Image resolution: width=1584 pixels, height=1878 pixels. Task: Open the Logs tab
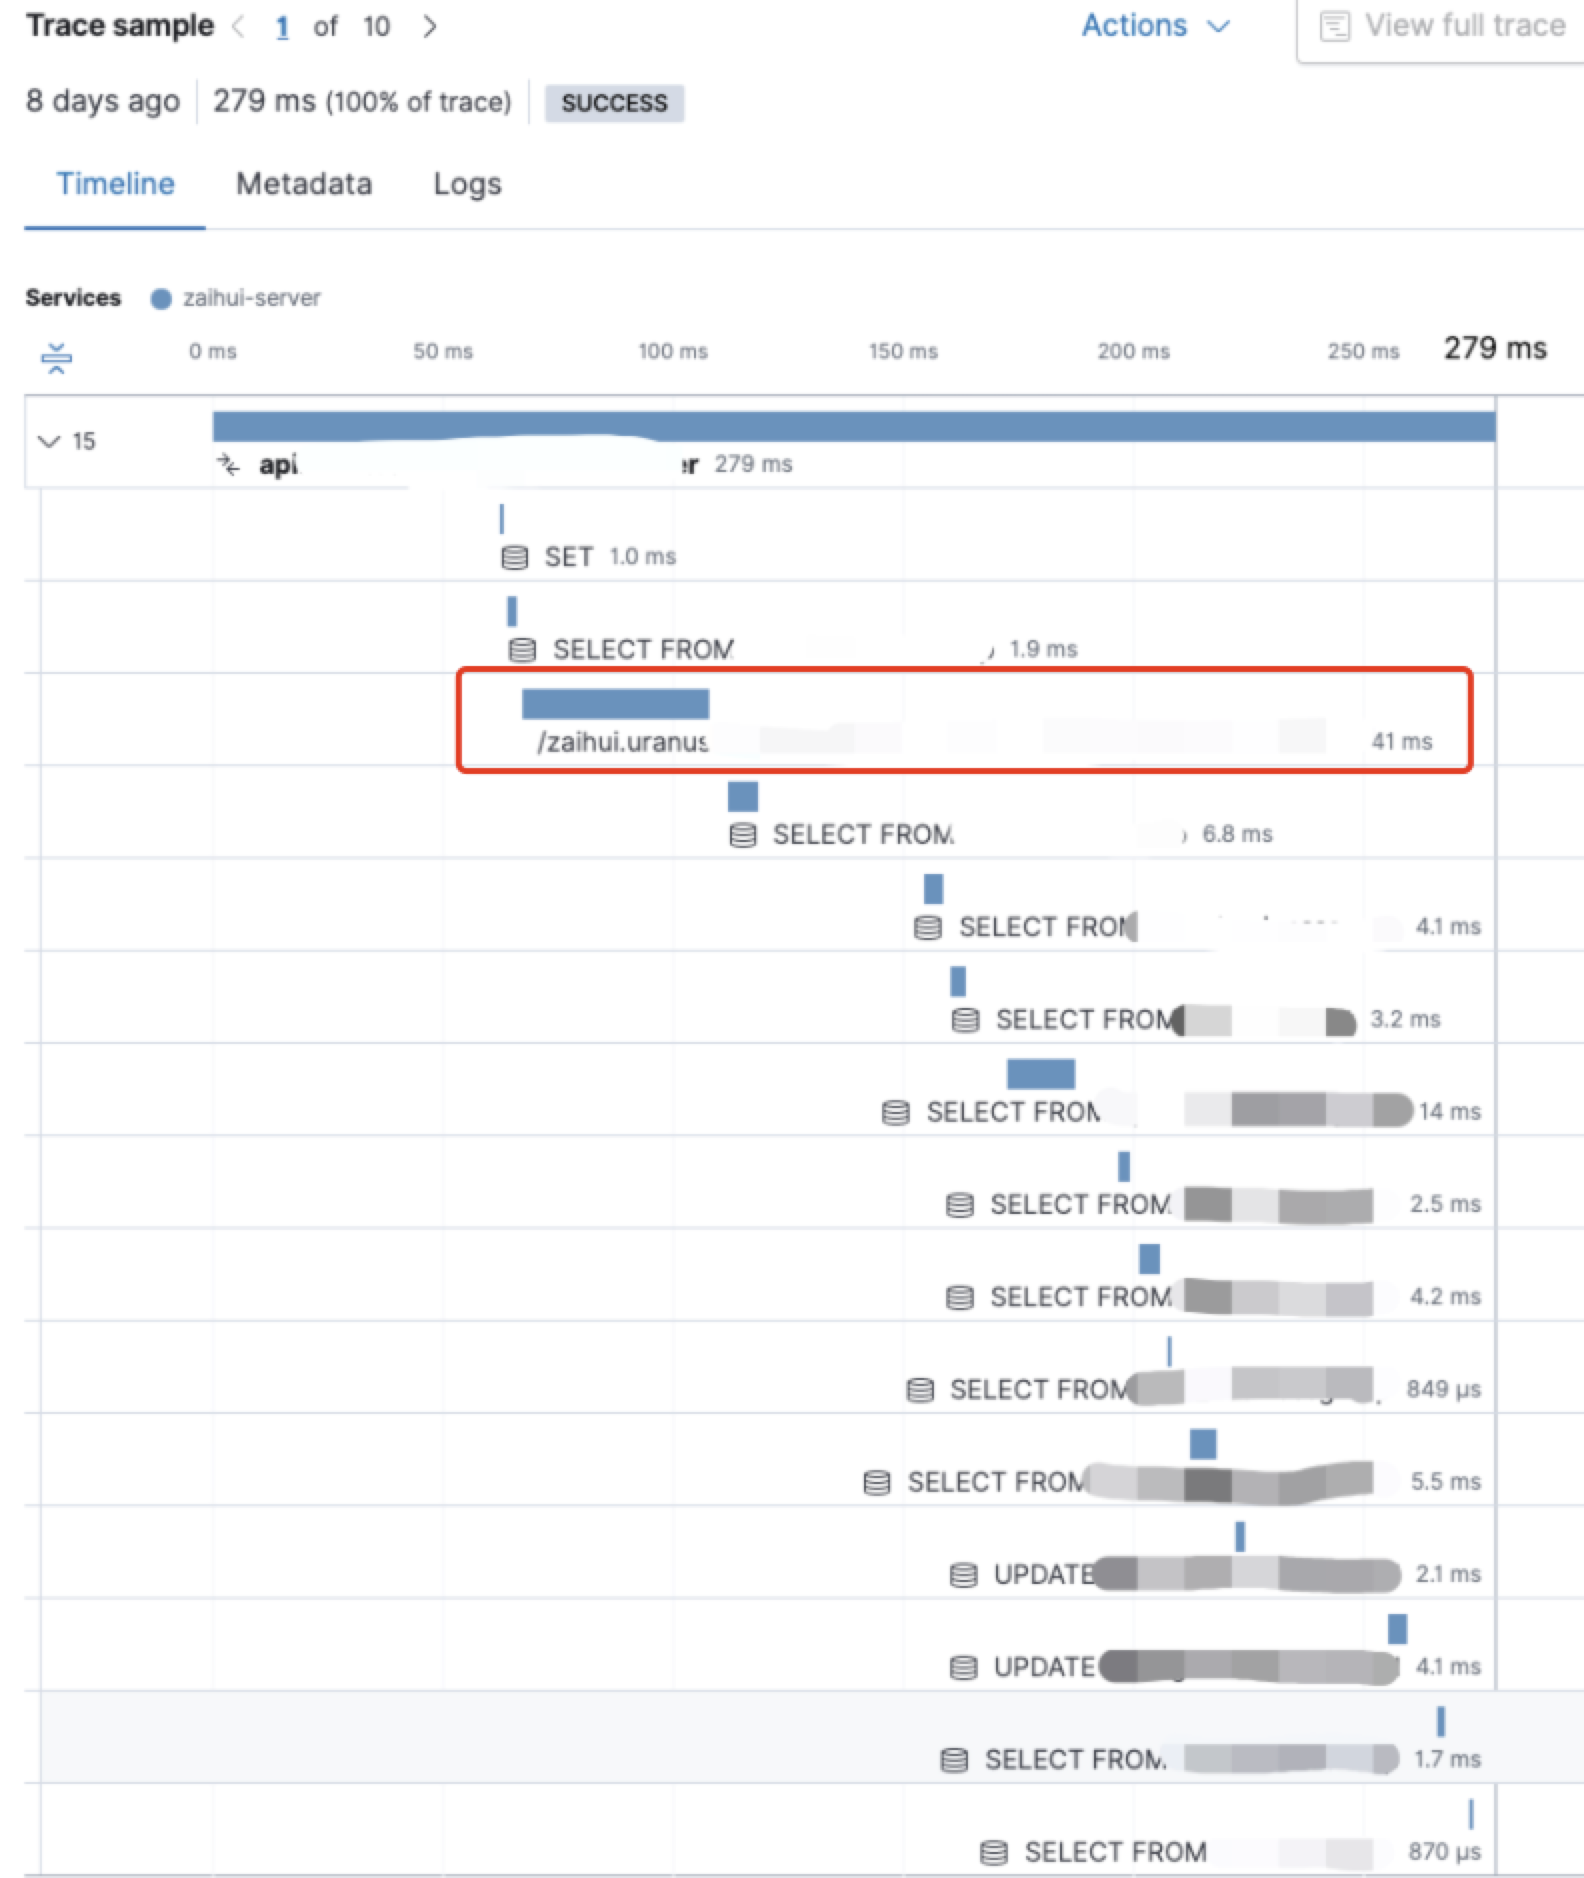(x=467, y=184)
